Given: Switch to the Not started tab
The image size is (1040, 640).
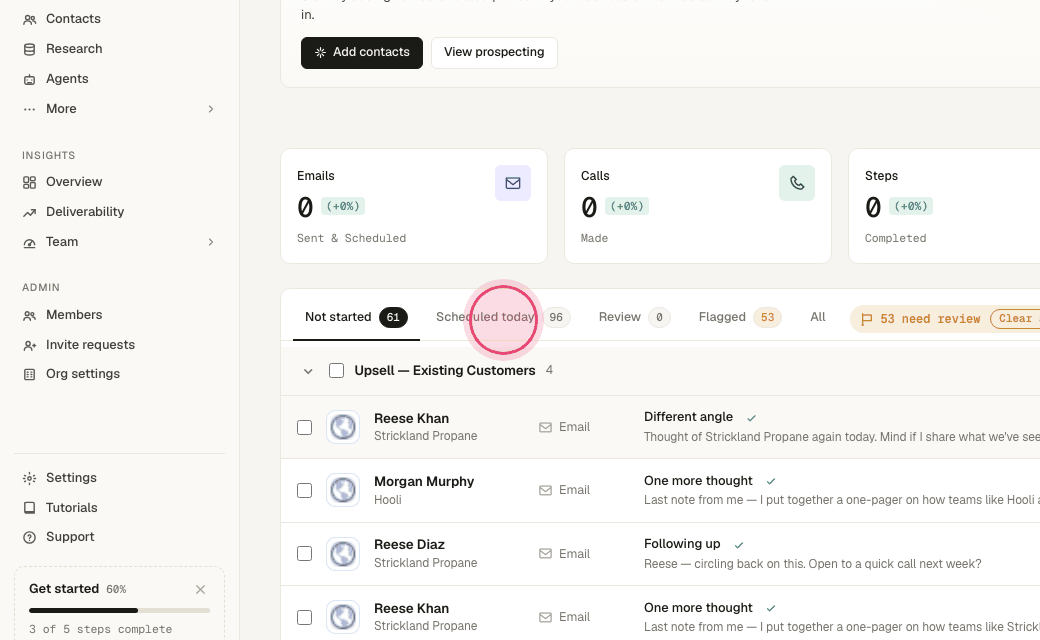Looking at the screenshot, I should point(356,317).
